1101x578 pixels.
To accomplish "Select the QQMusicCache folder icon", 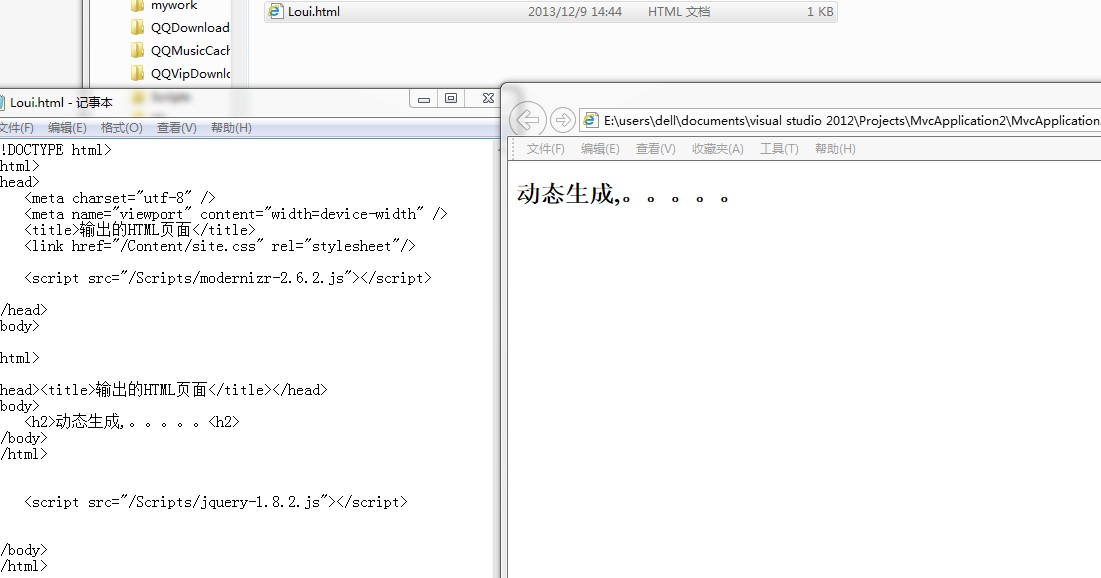I will 138,51.
